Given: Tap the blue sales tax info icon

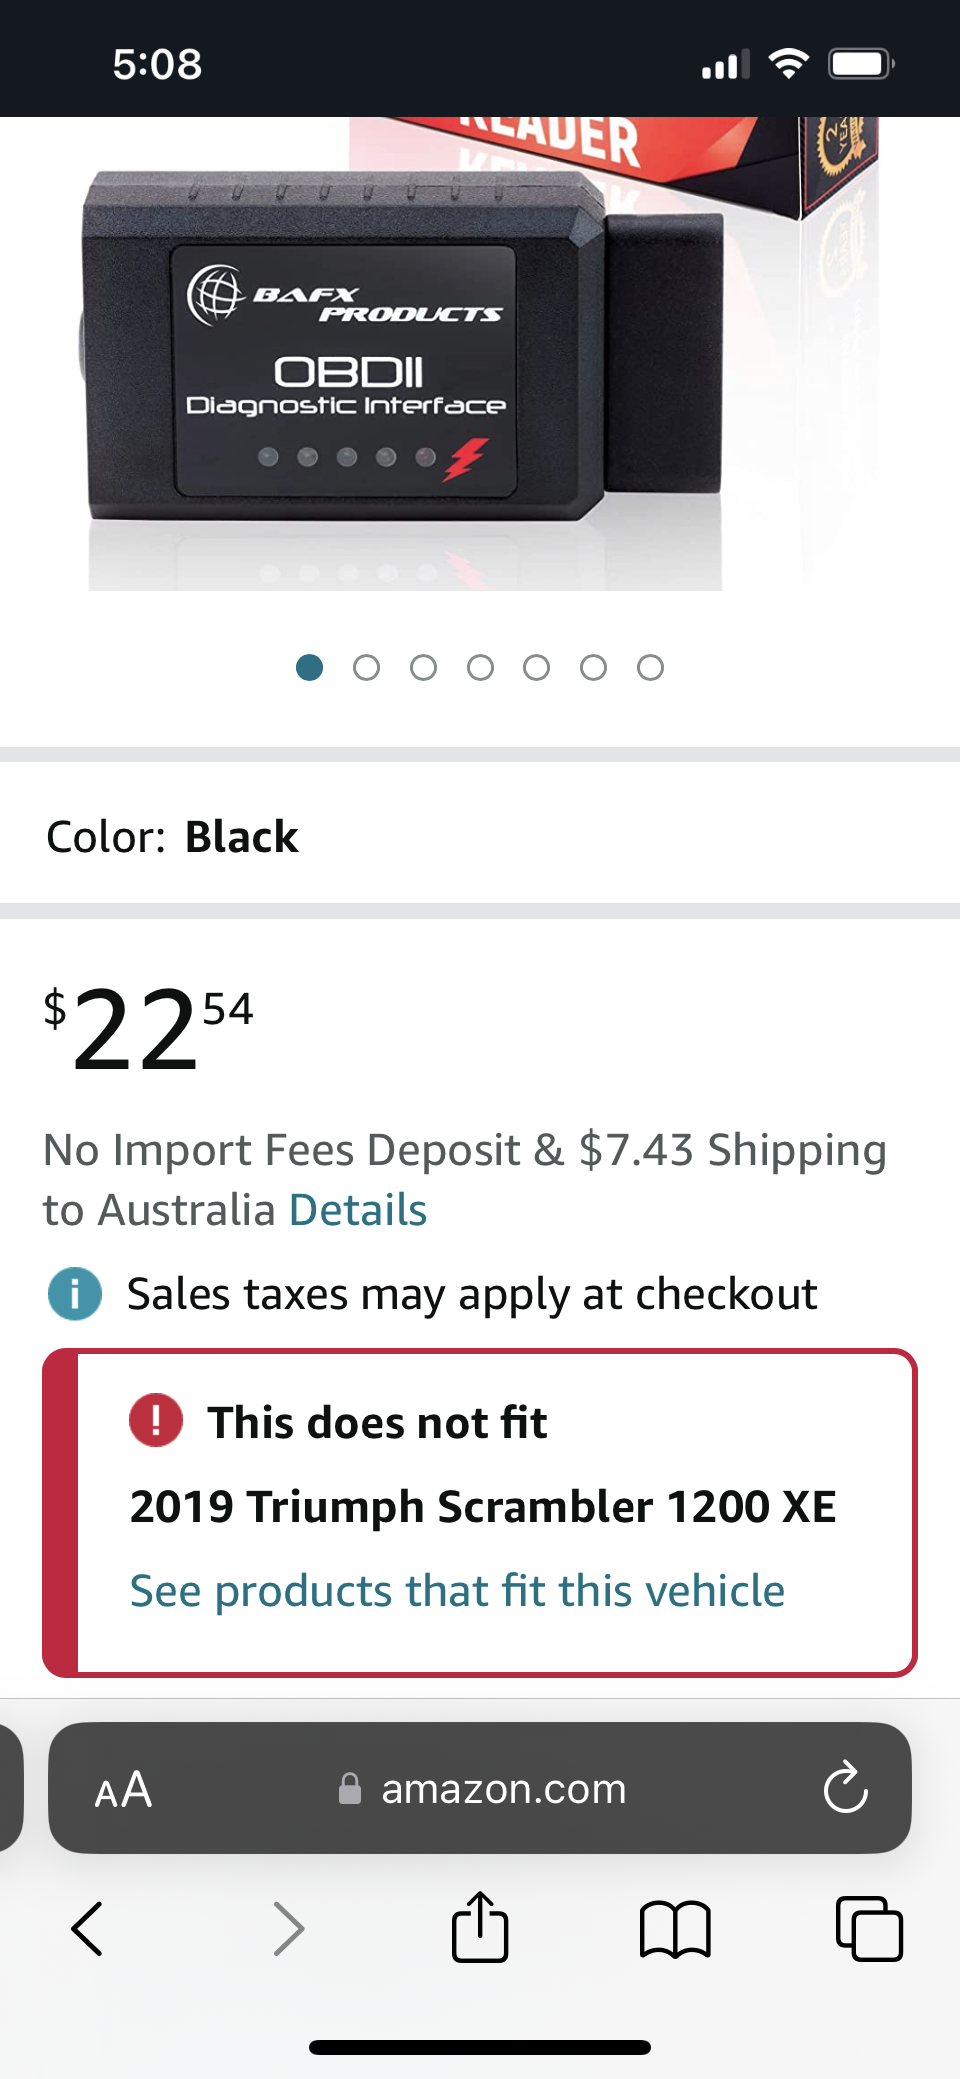Looking at the screenshot, I should point(75,1293).
